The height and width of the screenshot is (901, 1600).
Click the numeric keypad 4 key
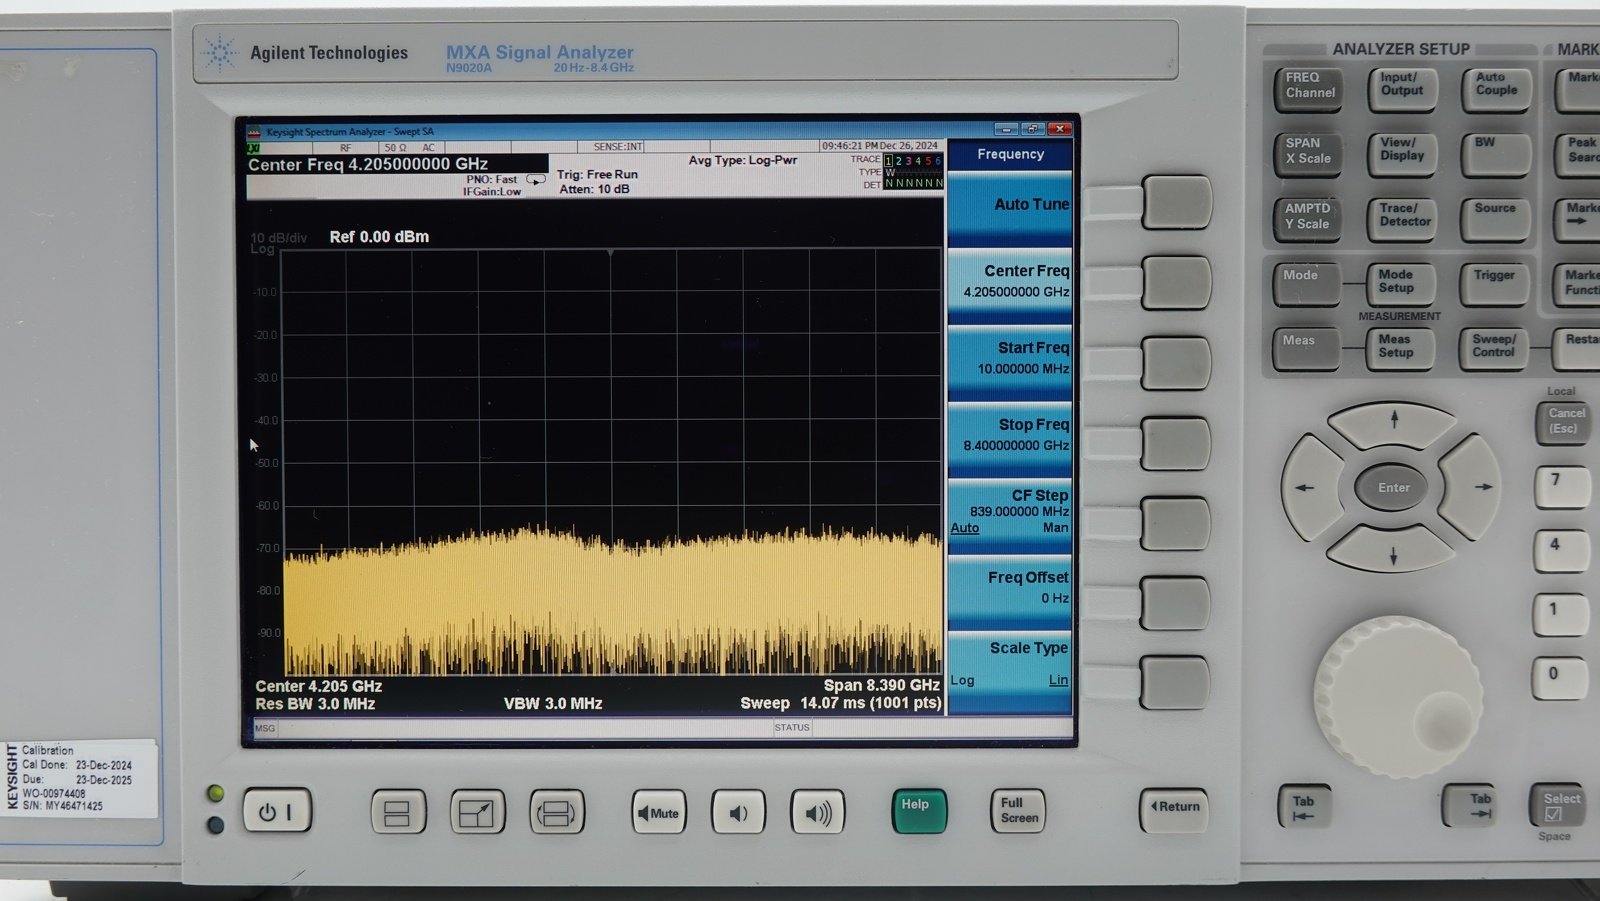pyautogui.click(x=1560, y=552)
